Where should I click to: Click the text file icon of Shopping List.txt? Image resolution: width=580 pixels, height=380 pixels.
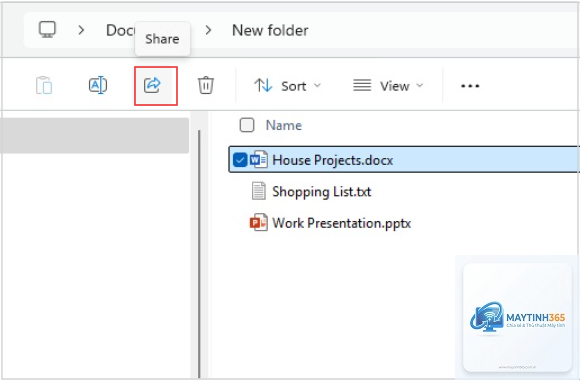click(259, 191)
